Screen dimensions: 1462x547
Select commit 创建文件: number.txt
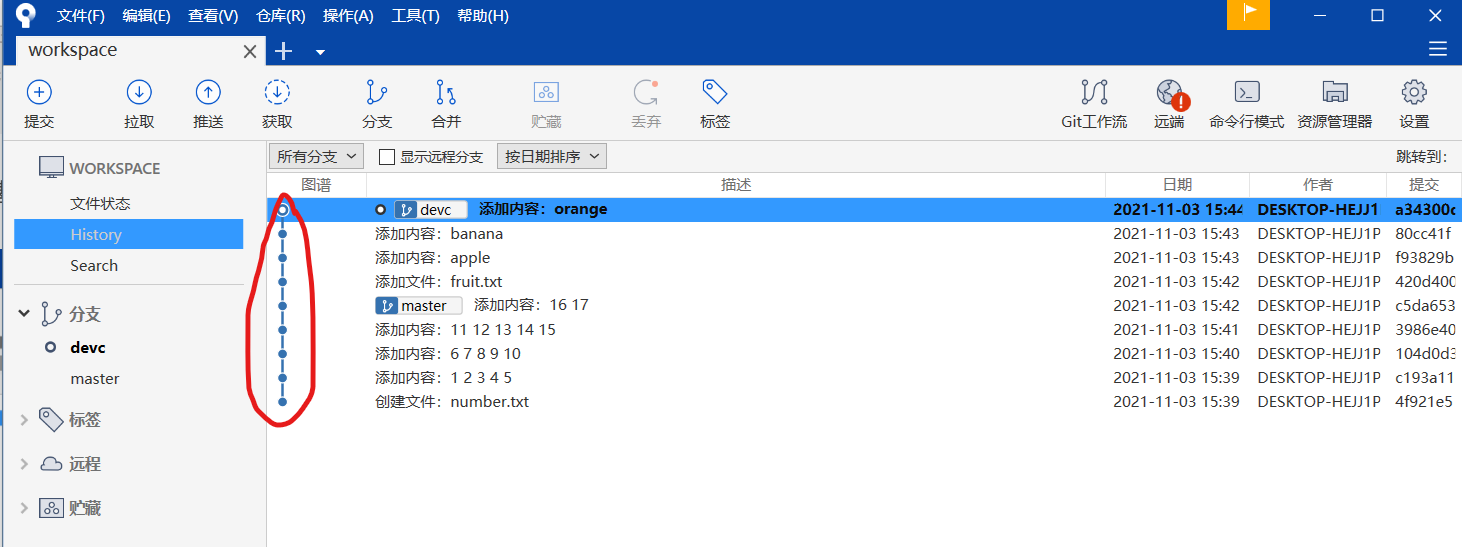[864, 401]
